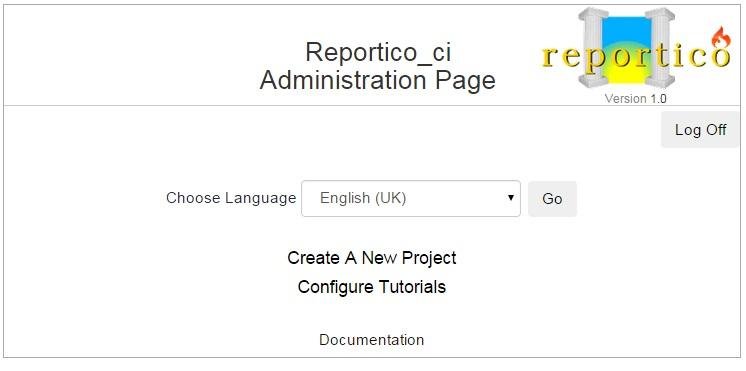Click the Log Off button
The width and height of the screenshot is (746, 371).
click(700, 130)
